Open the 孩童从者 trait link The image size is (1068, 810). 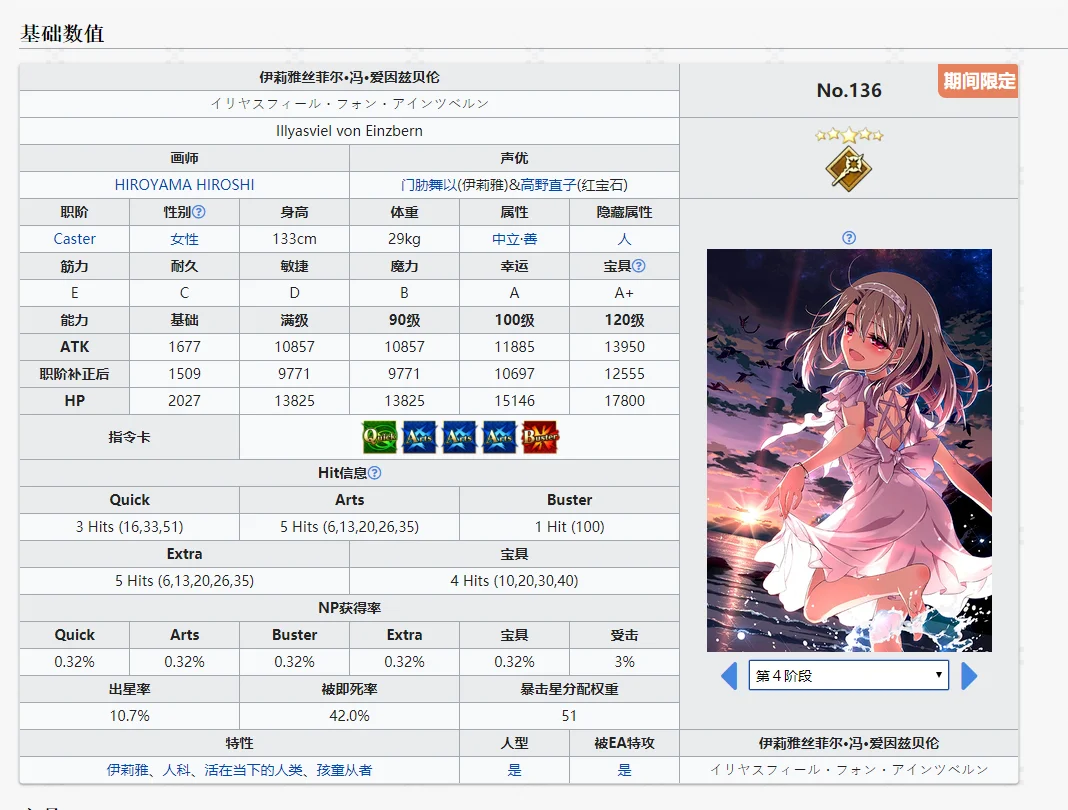345,770
